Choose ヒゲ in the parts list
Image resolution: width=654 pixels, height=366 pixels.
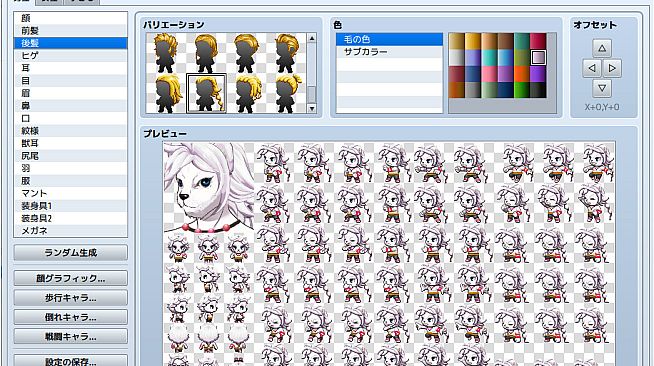tap(70, 55)
